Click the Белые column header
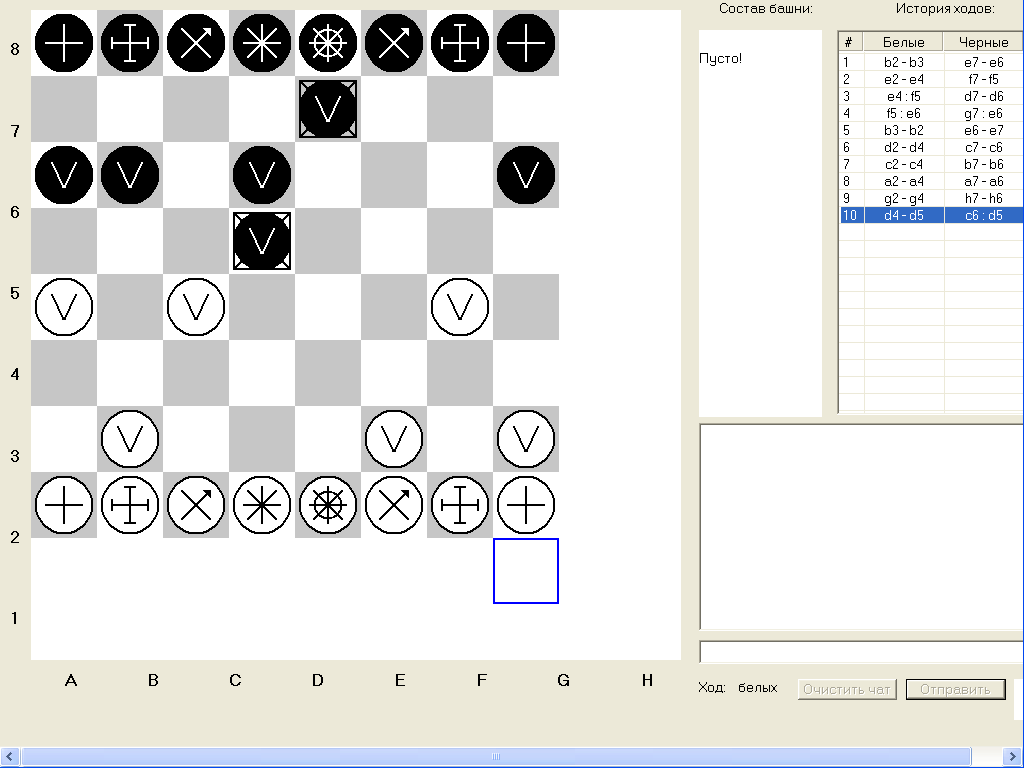This screenshot has width=1024, height=768. tap(904, 42)
